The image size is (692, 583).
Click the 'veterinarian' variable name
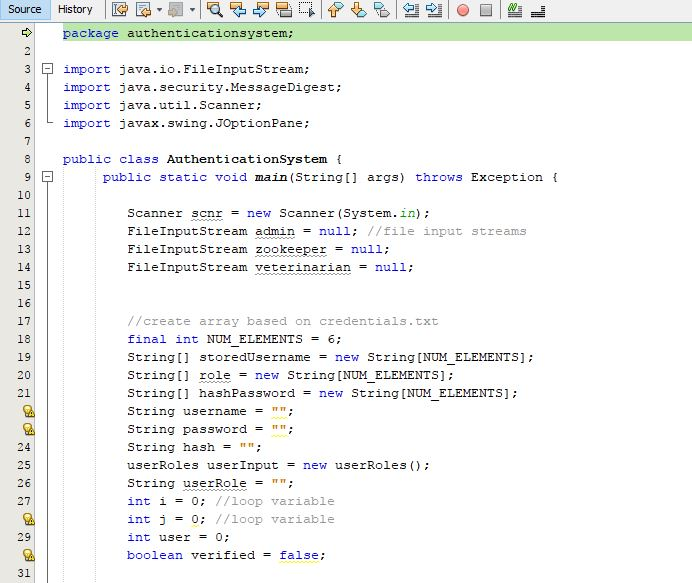(303, 267)
